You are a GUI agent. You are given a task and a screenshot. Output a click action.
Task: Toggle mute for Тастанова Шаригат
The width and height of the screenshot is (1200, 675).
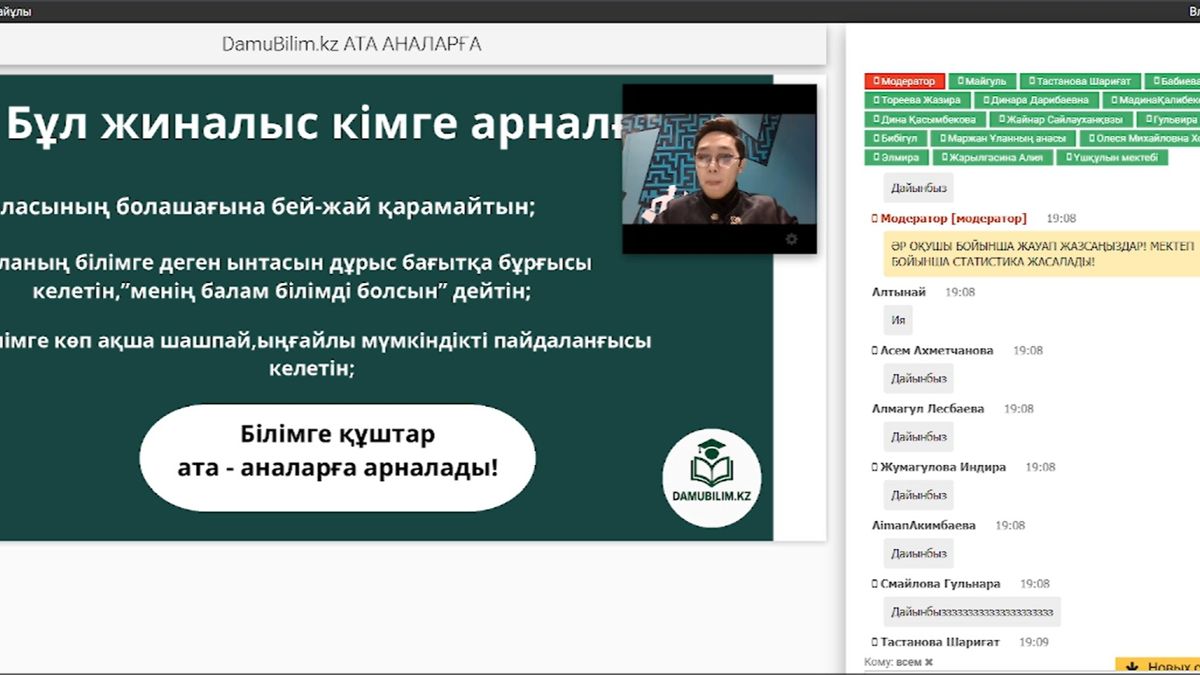(1031, 82)
